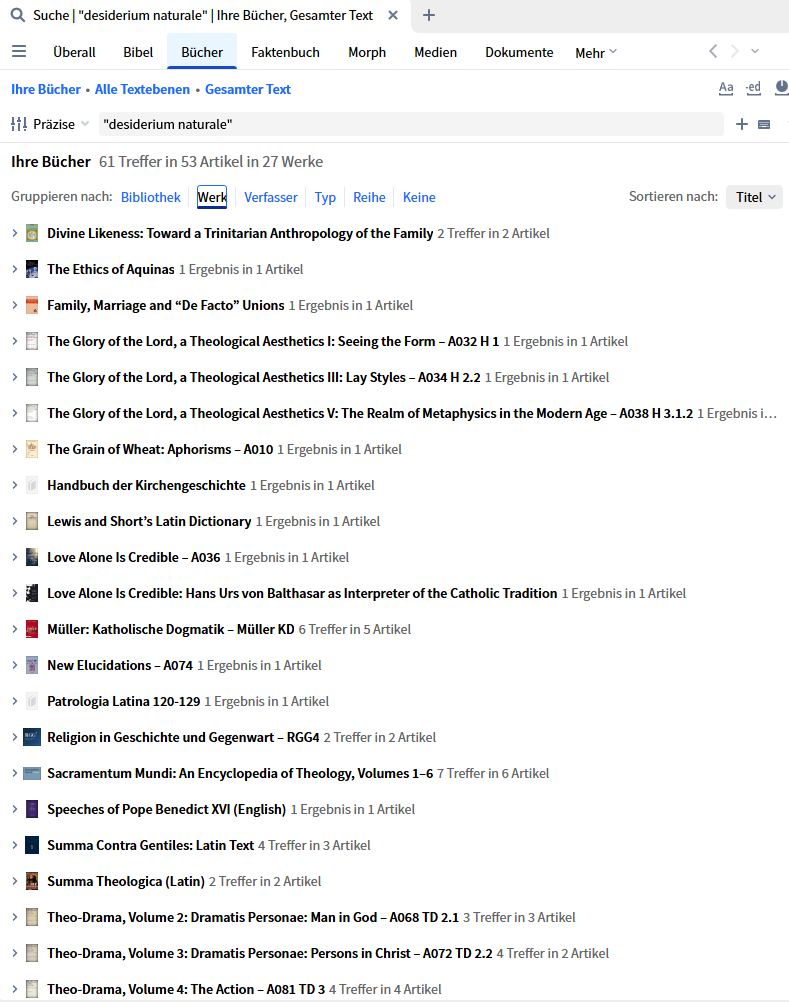Click The Grain of Wheat cover icon
The height and width of the screenshot is (1002, 789).
(32, 449)
